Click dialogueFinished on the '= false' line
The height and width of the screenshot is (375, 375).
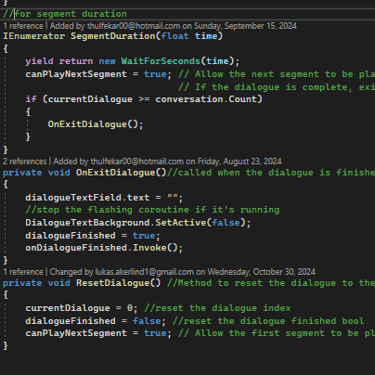(x=71, y=321)
